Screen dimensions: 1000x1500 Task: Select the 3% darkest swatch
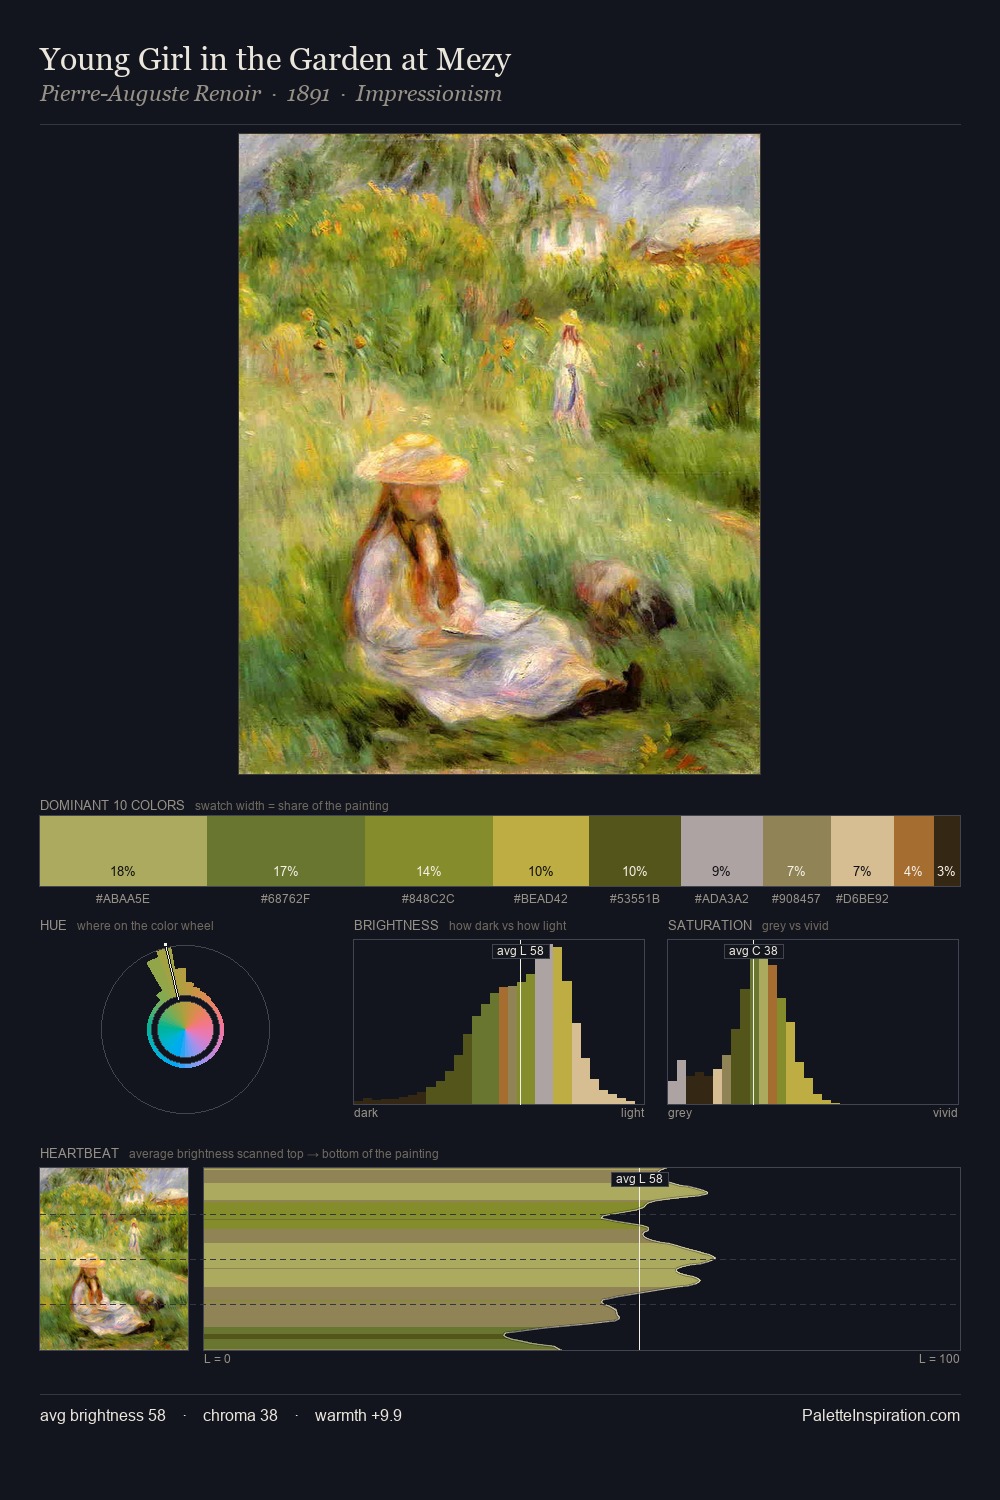(x=947, y=851)
